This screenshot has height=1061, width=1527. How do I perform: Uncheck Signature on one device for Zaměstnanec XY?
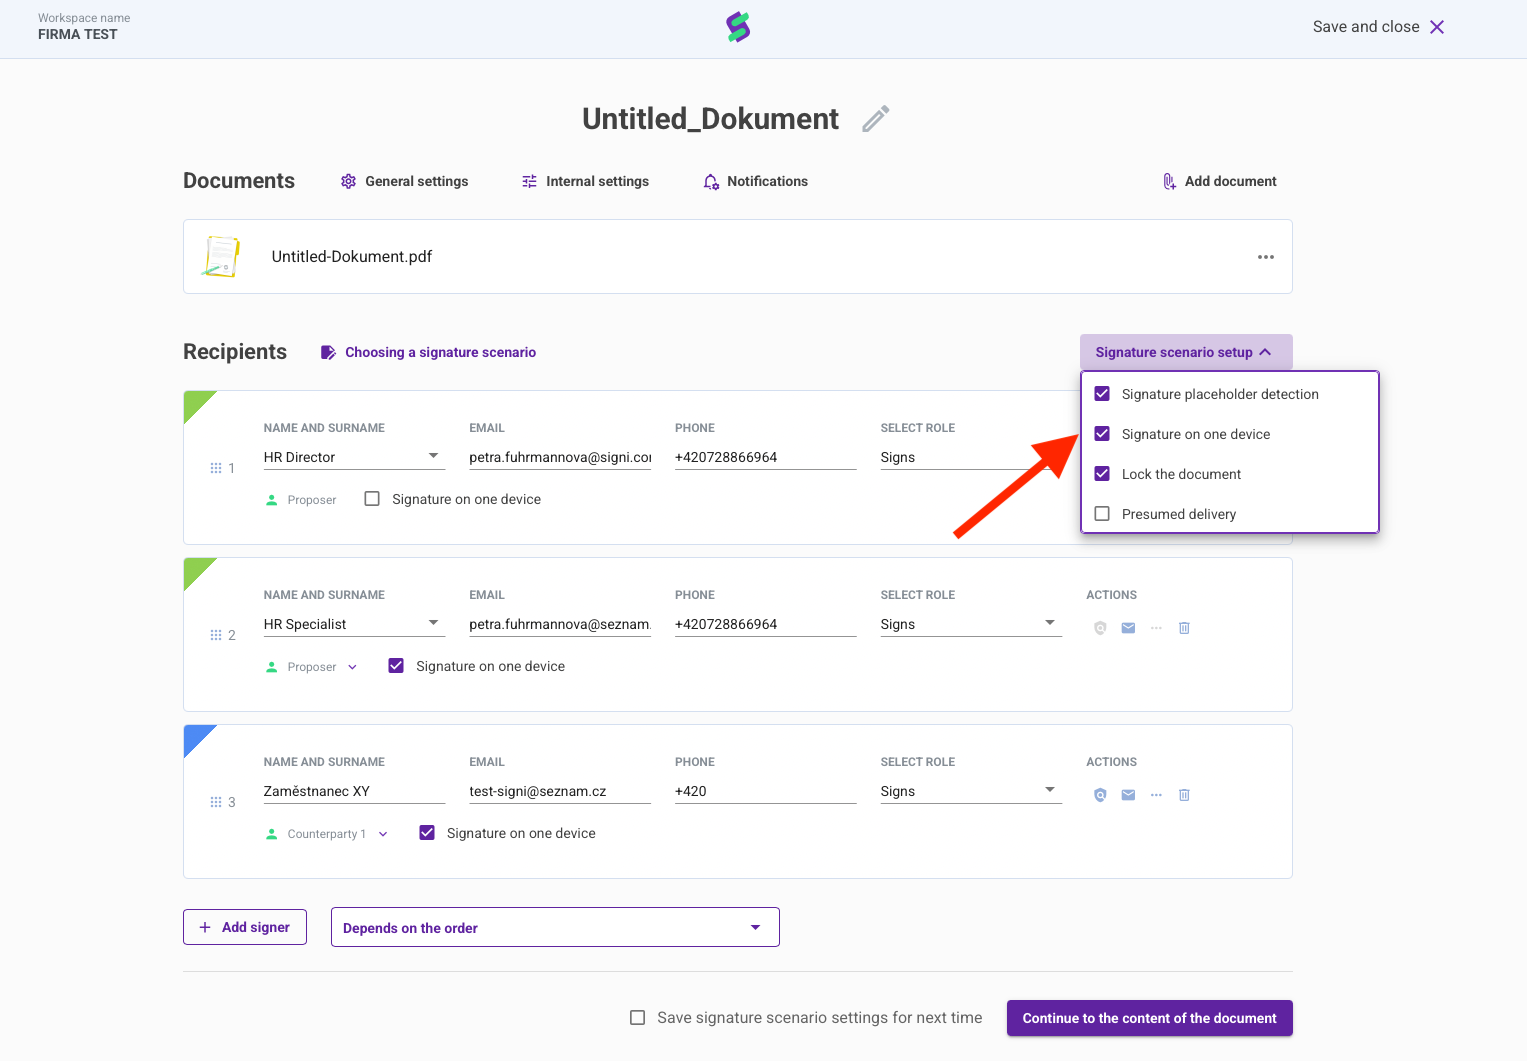(x=427, y=832)
